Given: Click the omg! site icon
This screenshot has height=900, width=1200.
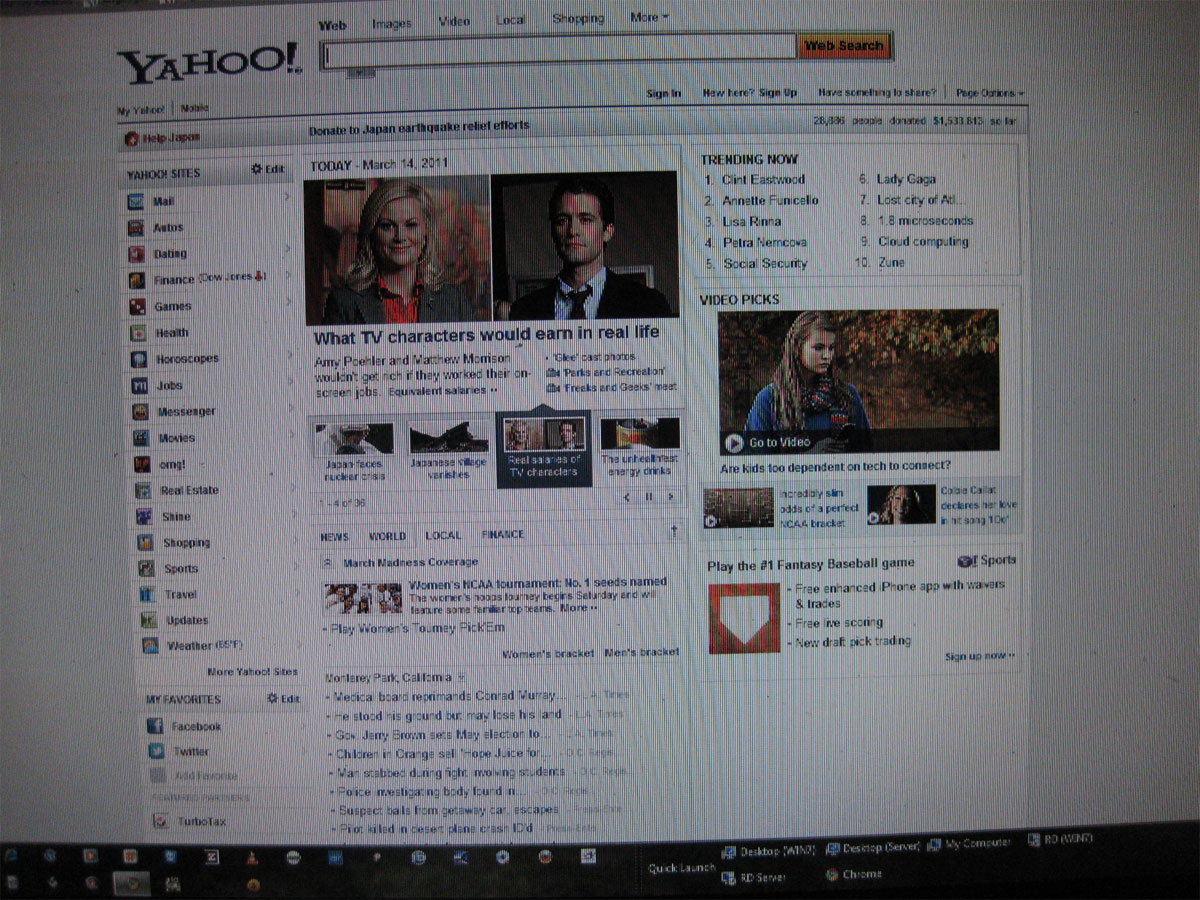Looking at the screenshot, I should [x=143, y=464].
